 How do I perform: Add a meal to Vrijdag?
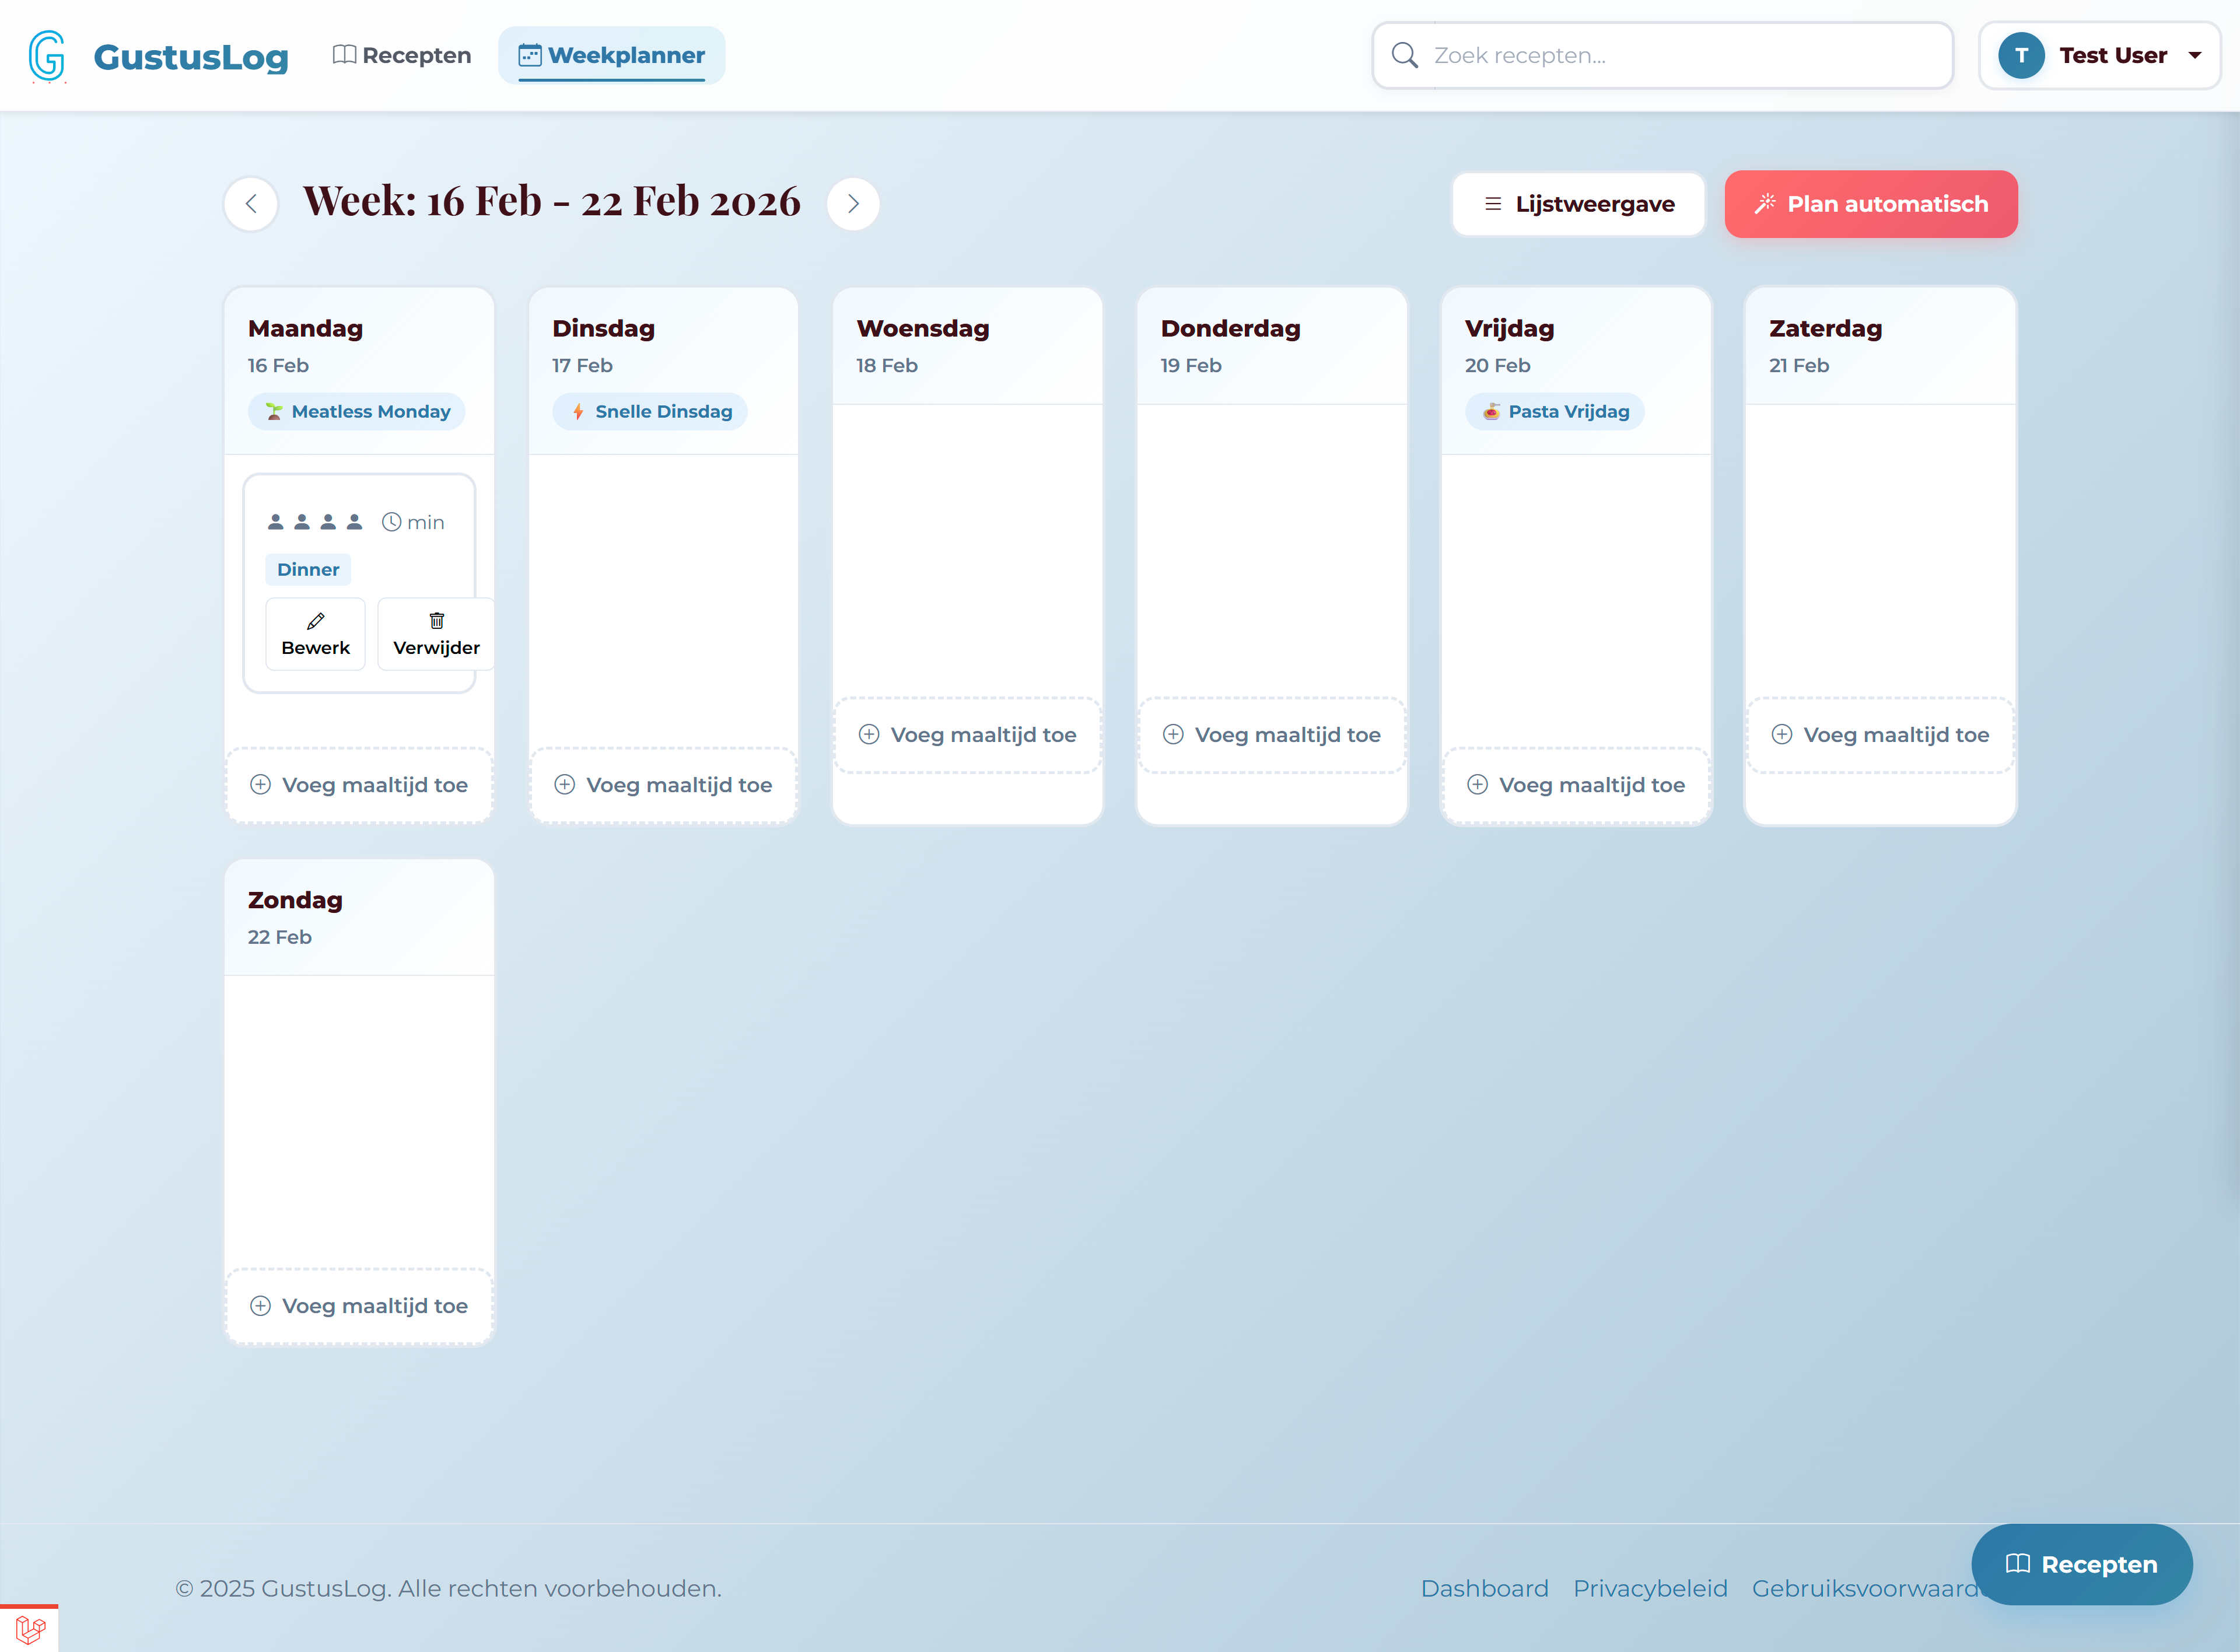point(1576,785)
